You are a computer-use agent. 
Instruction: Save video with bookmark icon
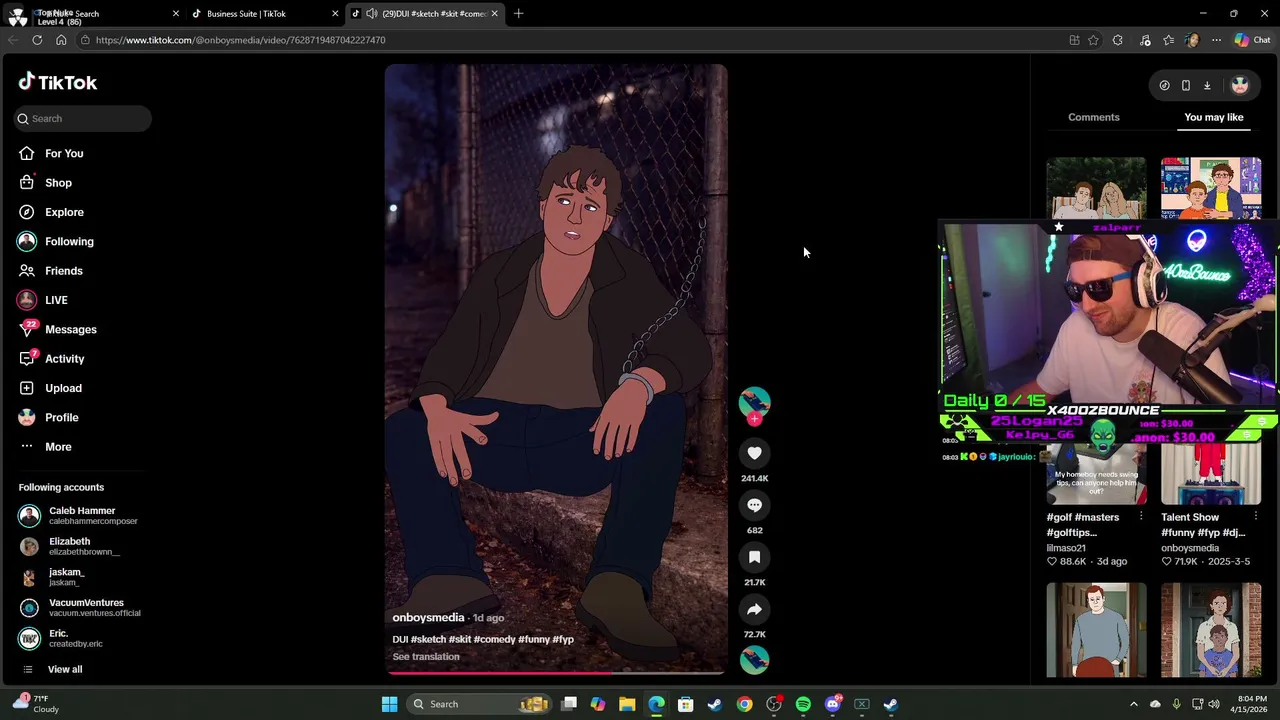point(755,557)
